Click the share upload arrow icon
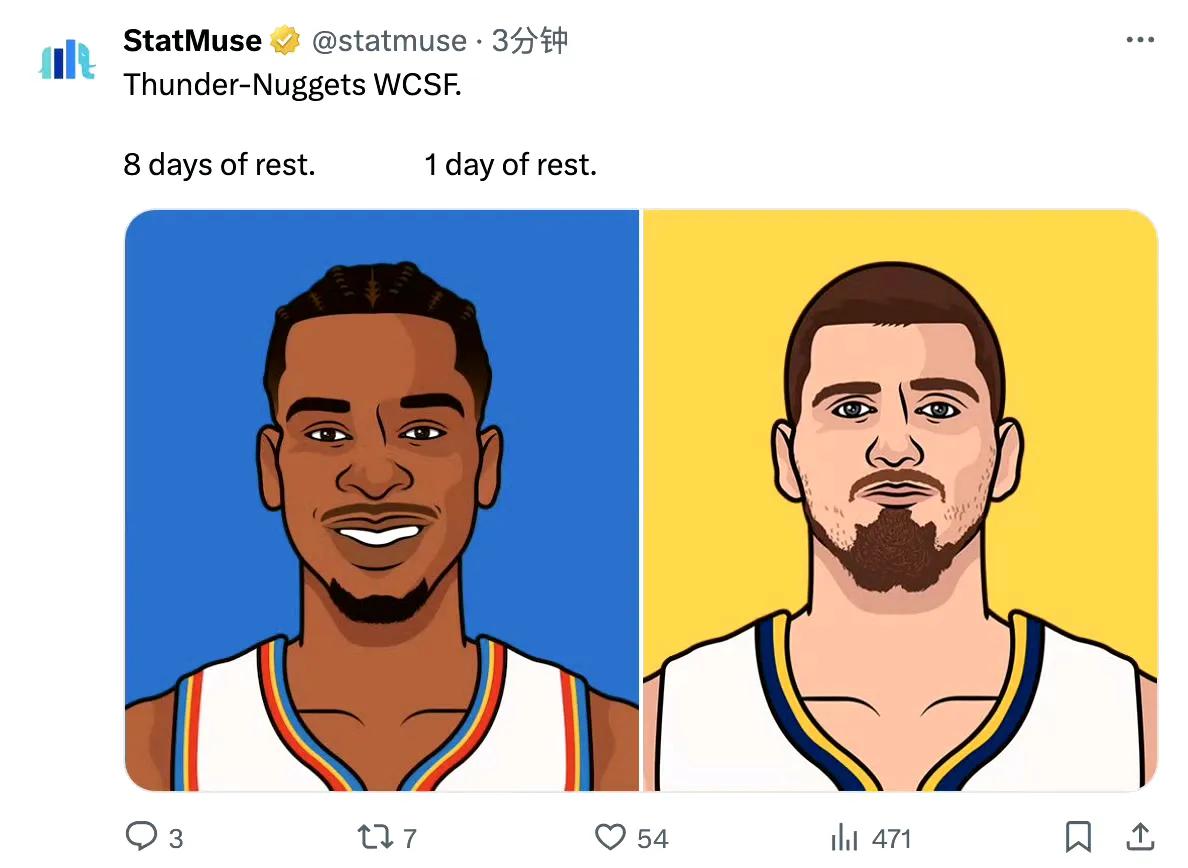The width and height of the screenshot is (1188, 868). [x=1140, y=836]
